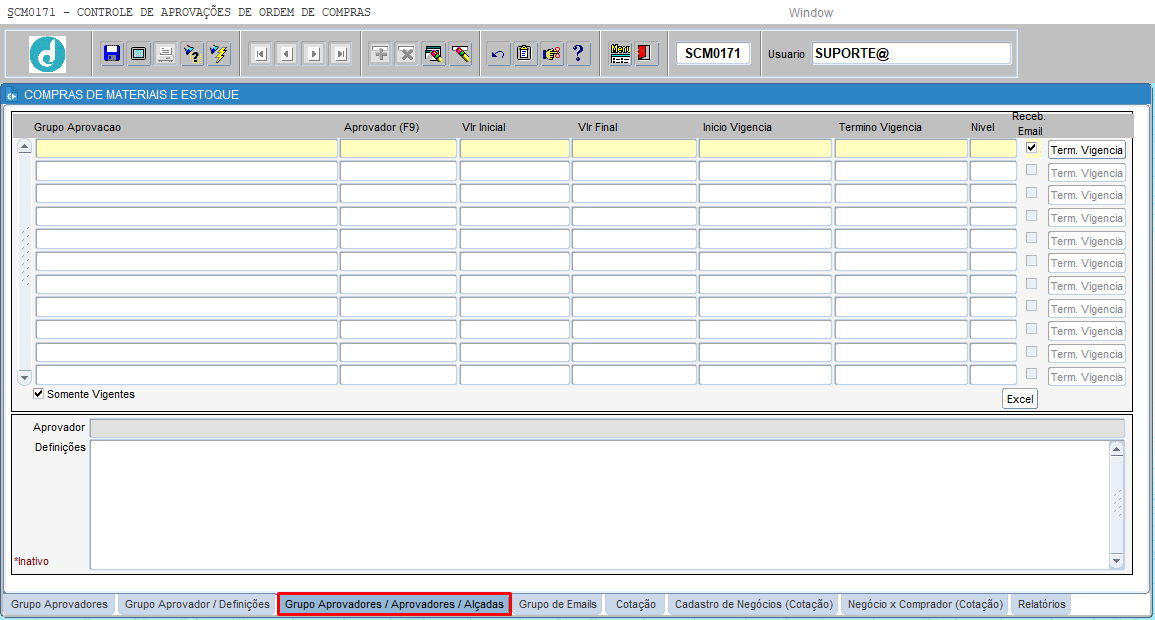
Task: Toggle Receb. Email checkbox in second row
Action: [x=1031, y=170]
